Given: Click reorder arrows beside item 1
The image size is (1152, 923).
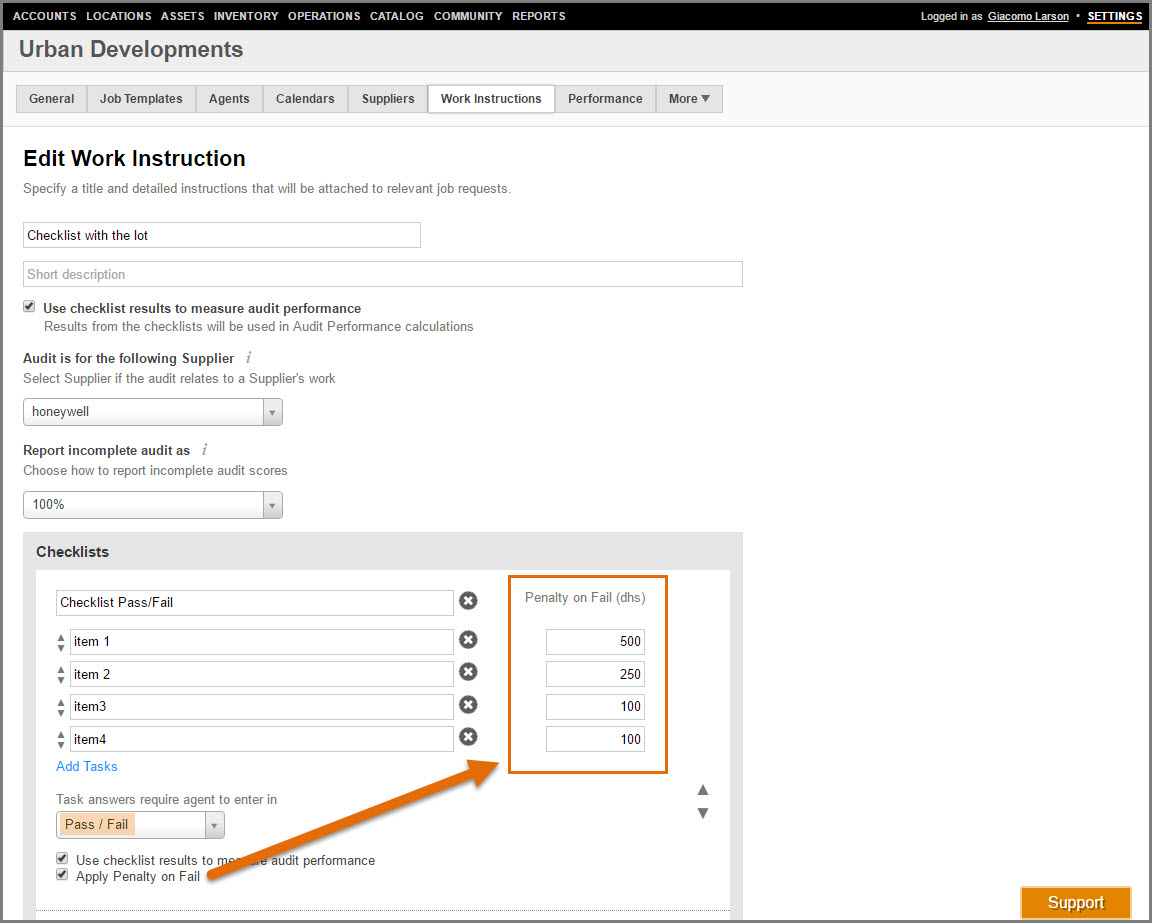Looking at the screenshot, I should click(61, 642).
